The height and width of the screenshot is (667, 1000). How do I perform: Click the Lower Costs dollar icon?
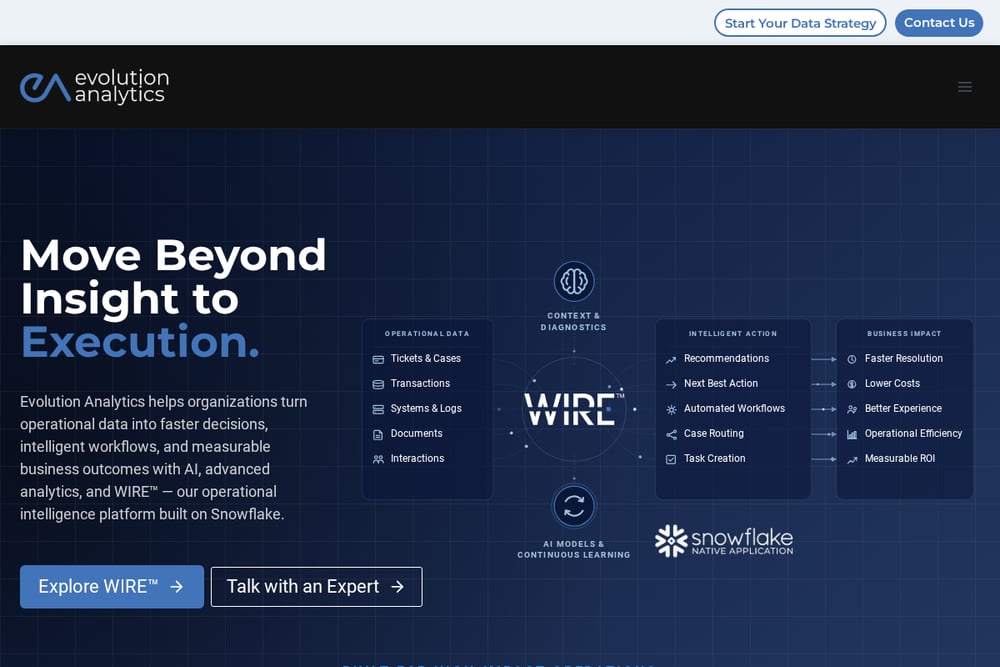pyautogui.click(x=852, y=385)
